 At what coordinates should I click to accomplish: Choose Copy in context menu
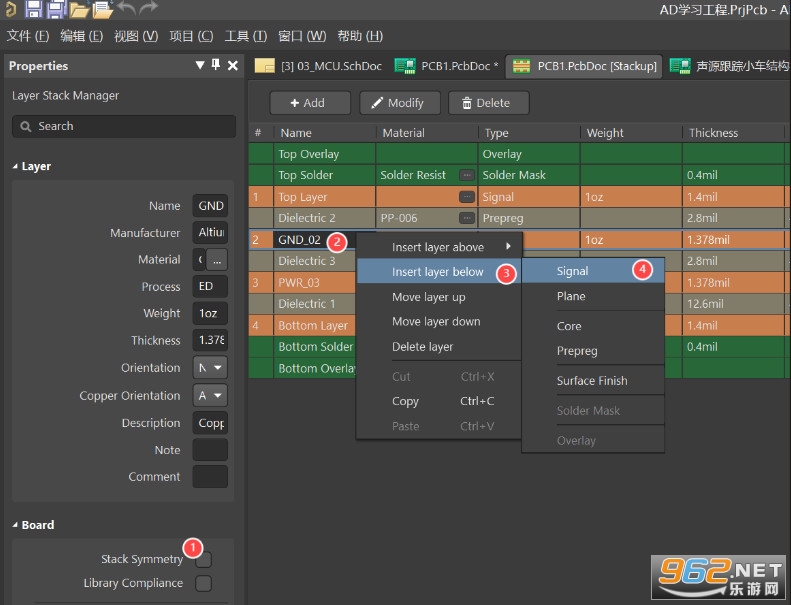click(438, 401)
